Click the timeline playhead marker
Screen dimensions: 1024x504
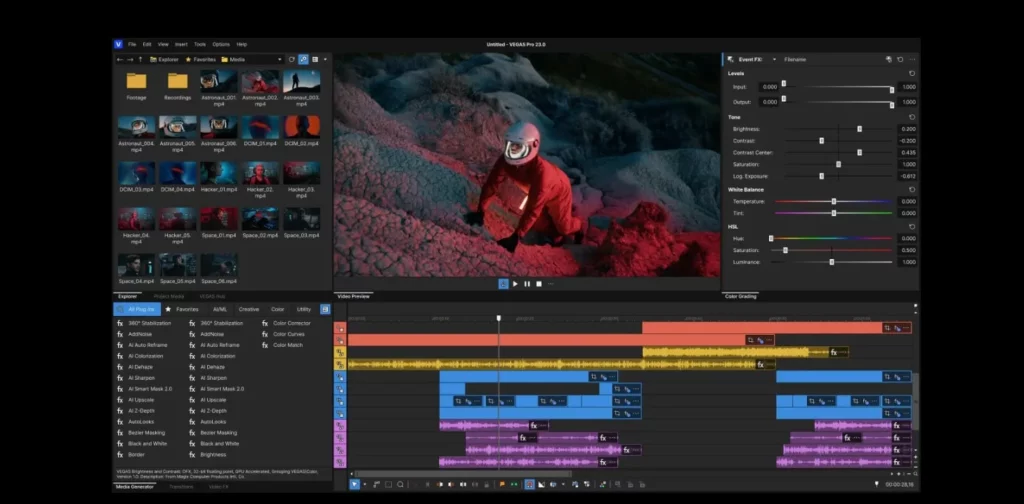pos(499,319)
